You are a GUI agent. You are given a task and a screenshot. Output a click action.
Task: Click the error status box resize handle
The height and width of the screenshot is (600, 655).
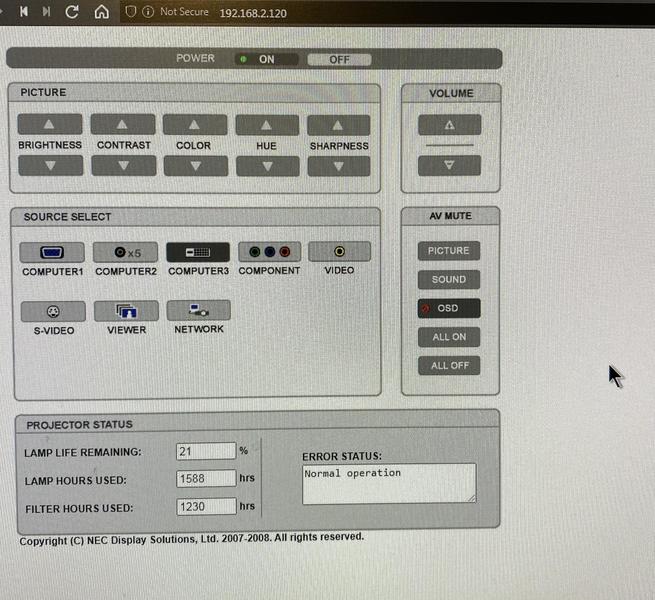(472, 498)
